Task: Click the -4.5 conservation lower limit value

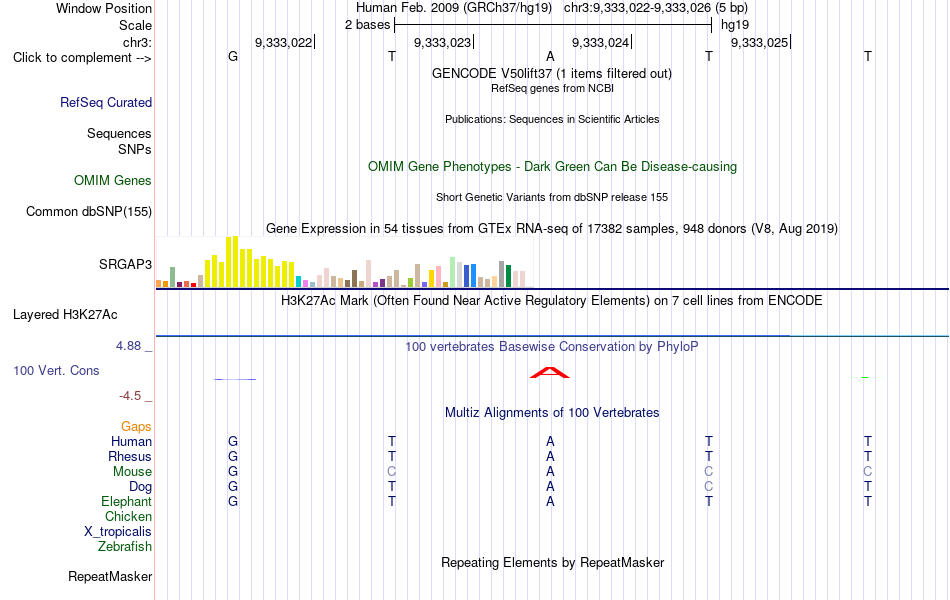Action: [x=130, y=396]
